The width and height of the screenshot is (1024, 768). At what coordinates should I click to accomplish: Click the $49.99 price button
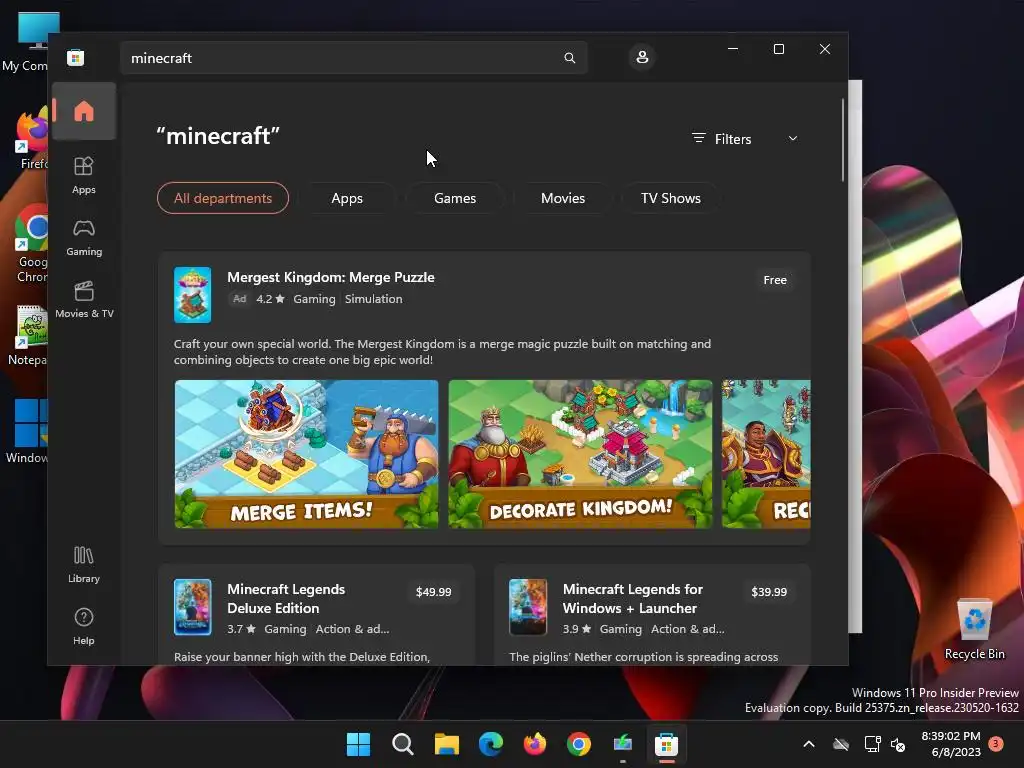tap(434, 592)
